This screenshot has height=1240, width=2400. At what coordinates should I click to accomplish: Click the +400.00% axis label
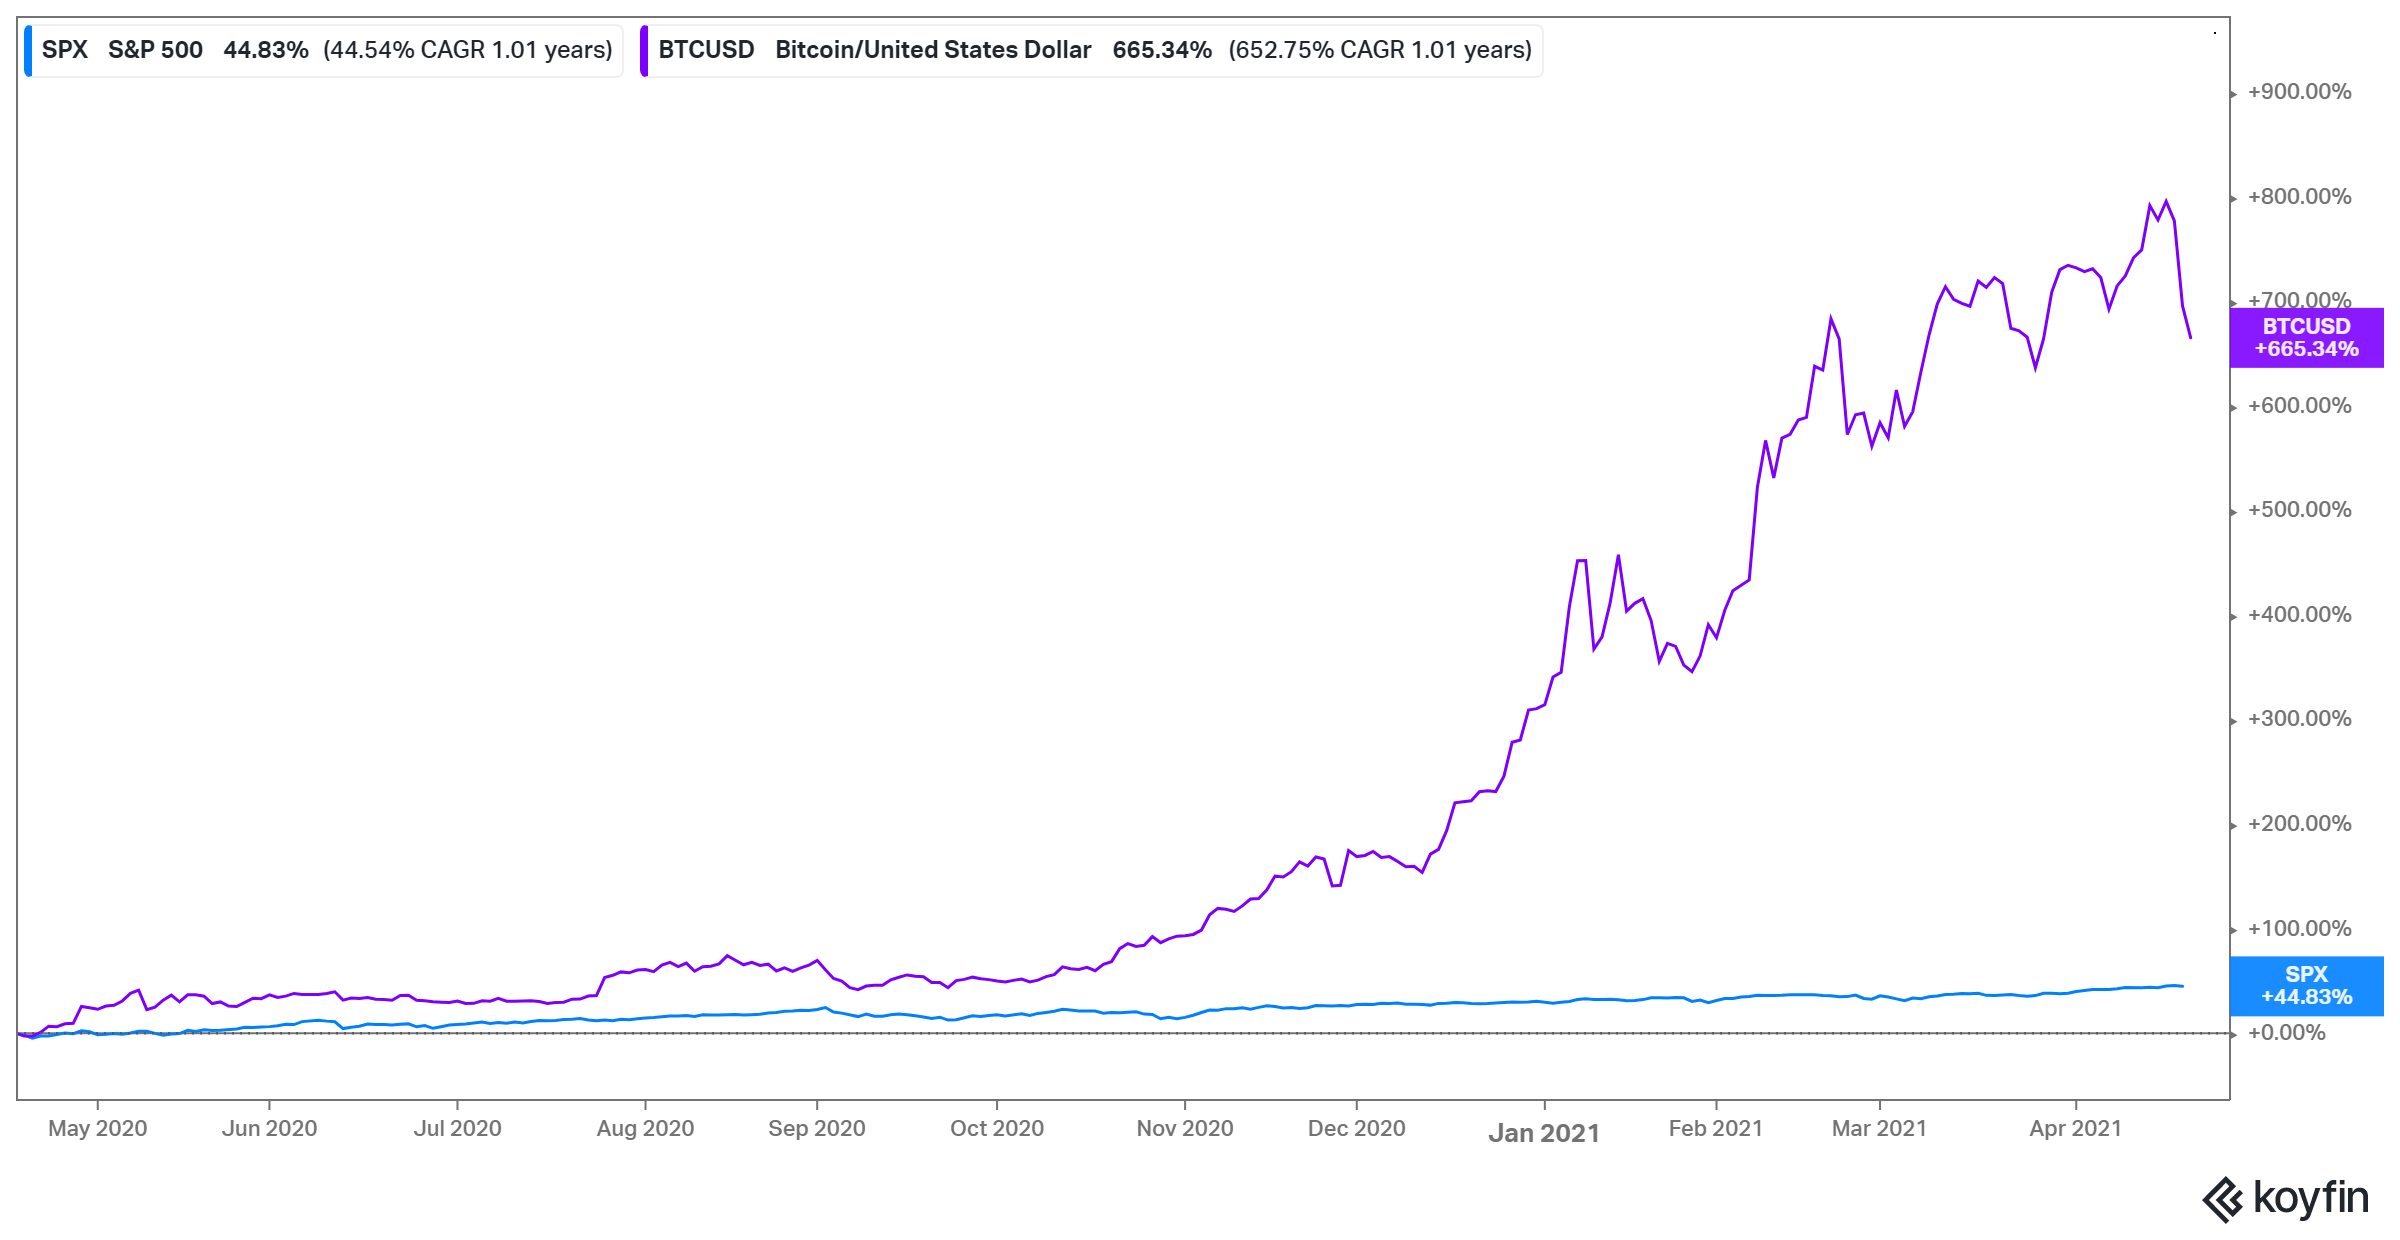click(x=2299, y=615)
